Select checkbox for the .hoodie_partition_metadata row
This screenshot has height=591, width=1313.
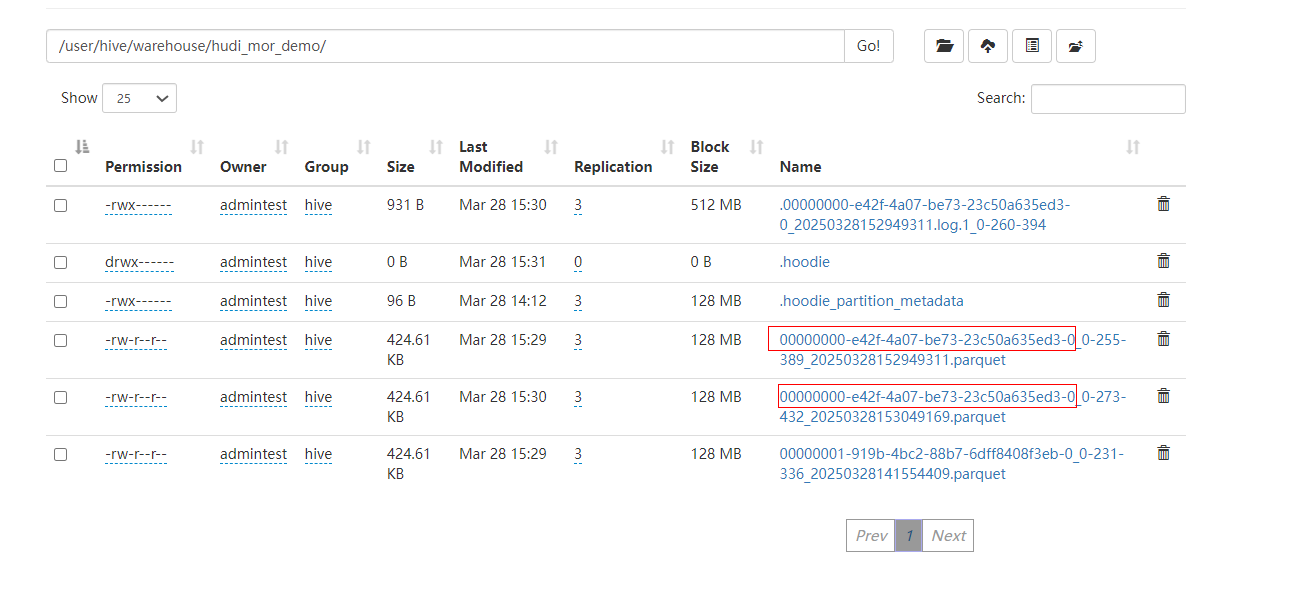pos(60,301)
